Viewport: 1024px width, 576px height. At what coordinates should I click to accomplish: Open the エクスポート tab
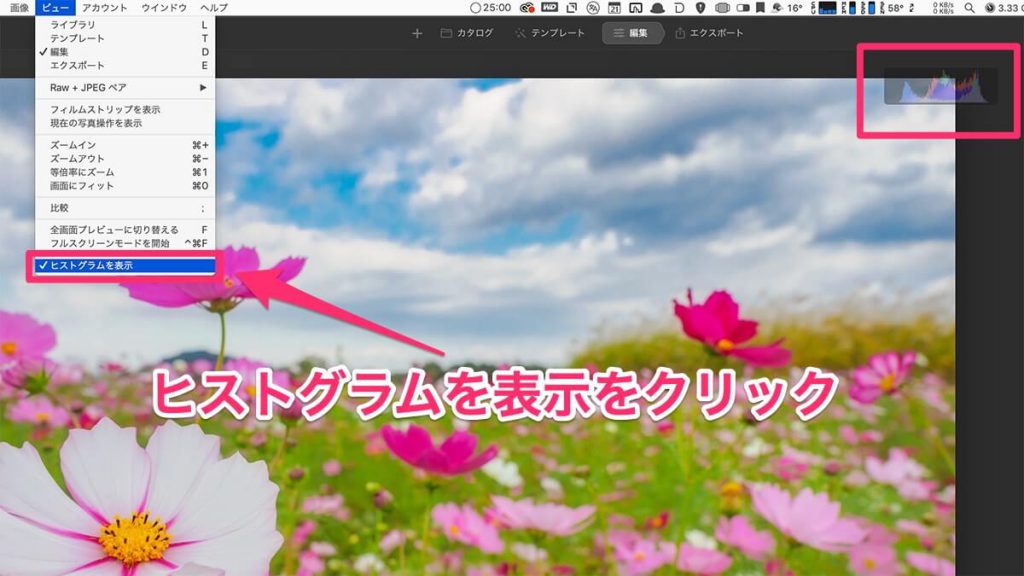tap(709, 33)
